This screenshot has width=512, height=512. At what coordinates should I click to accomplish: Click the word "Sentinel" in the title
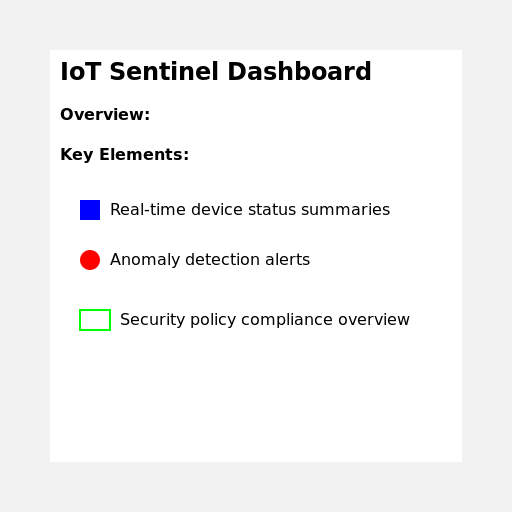pyautogui.click(x=164, y=71)
